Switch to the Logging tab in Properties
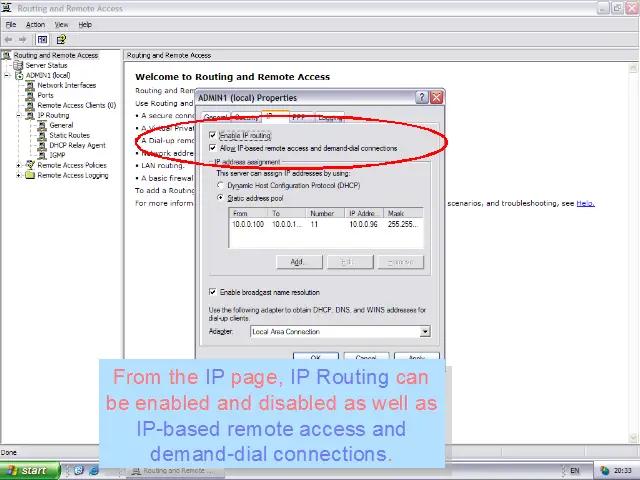 [x=330, y=118]
